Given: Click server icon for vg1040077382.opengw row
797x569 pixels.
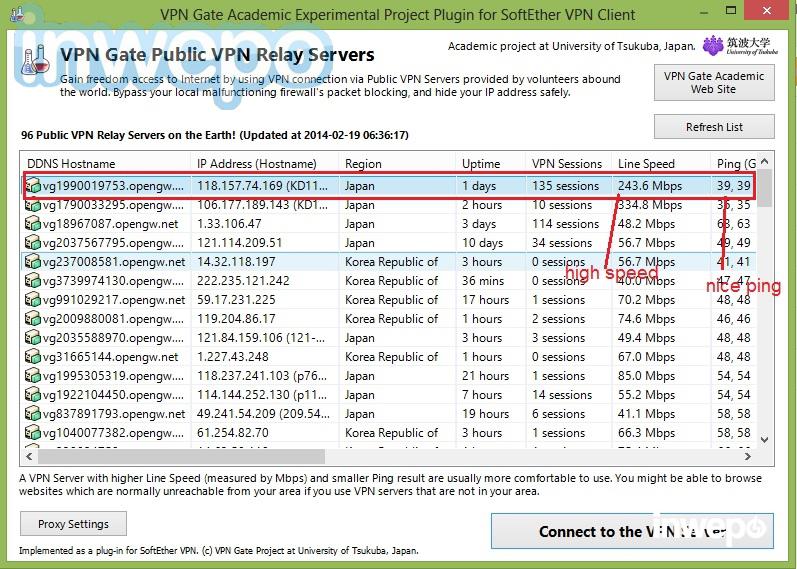Looking at the screenshot, I should coord(33,433).
